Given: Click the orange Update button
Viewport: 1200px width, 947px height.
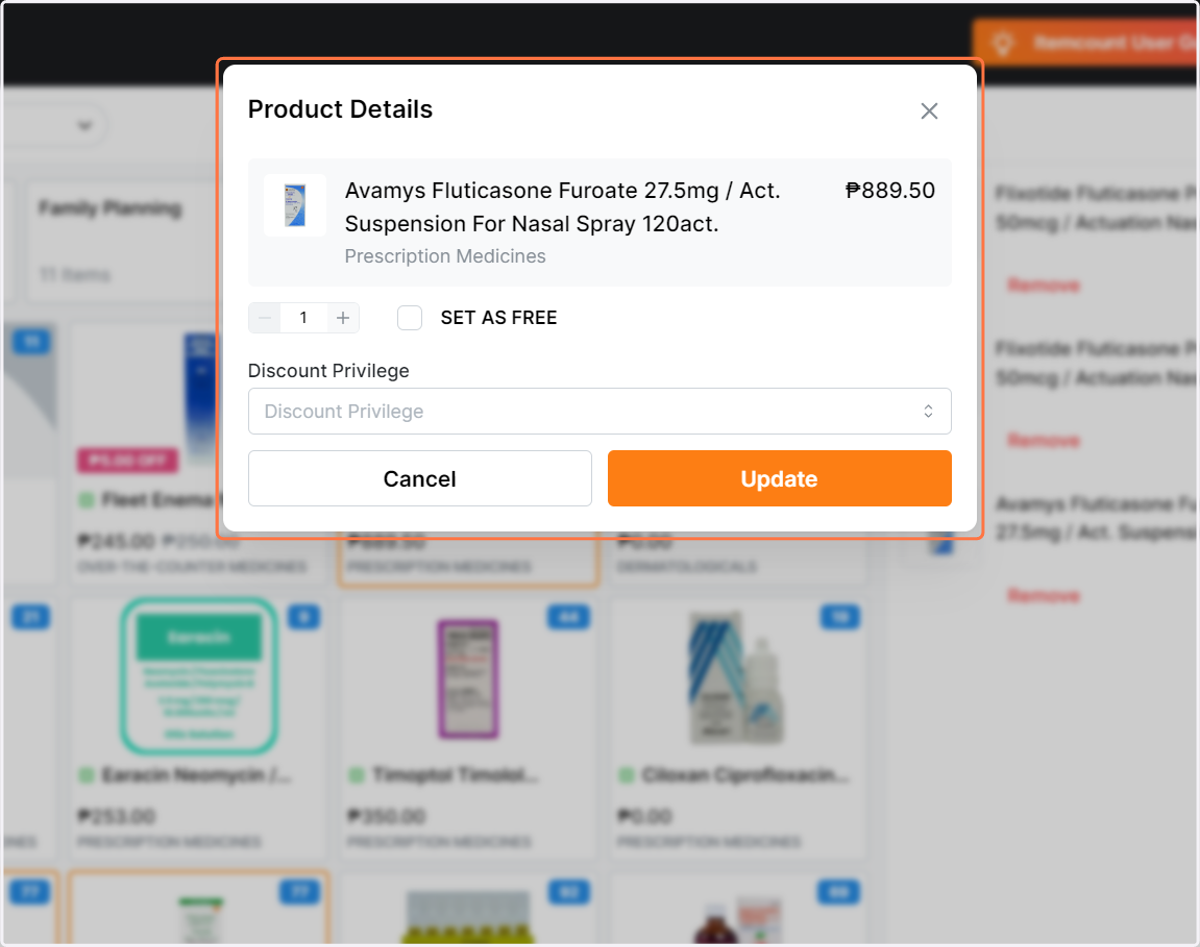Looking at the screenshot, I should [780, 478].
